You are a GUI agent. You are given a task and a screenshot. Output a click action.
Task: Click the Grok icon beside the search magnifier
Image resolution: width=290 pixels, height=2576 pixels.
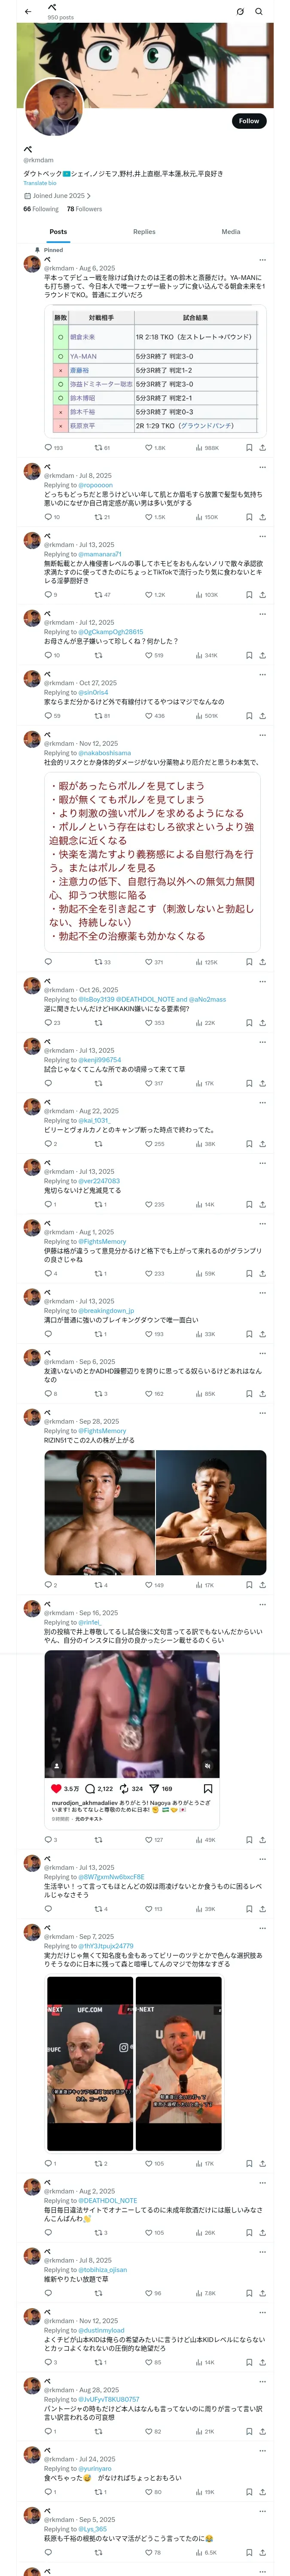240,12
